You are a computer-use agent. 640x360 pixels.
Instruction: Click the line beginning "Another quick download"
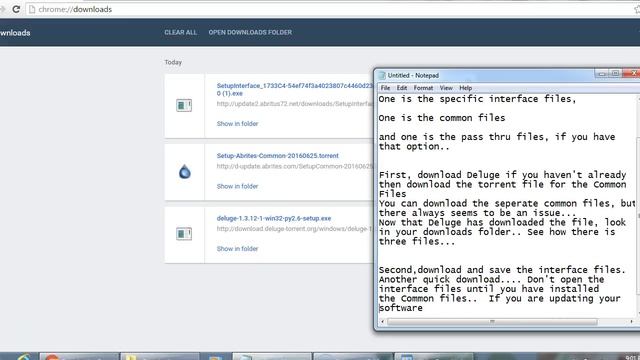click(491, 280)
